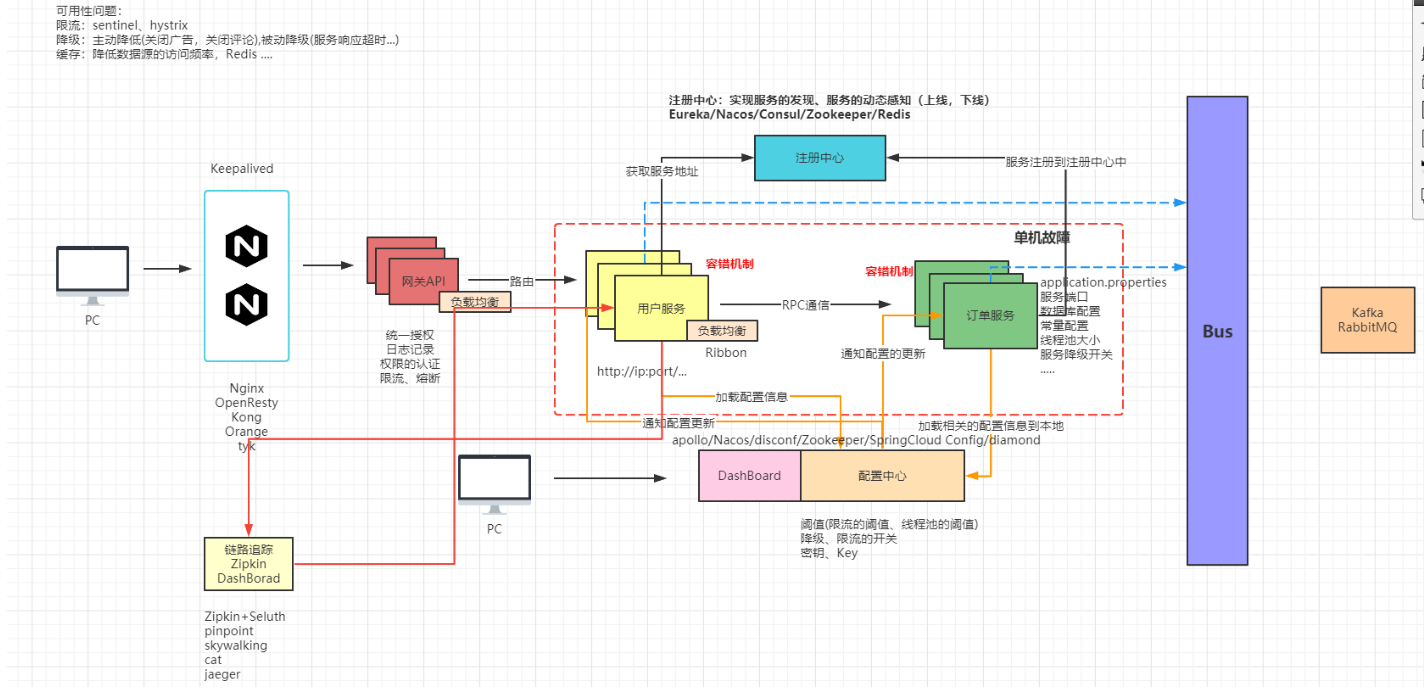This screenshot has height=691, width=1425.
Task: Select the lower Nginx hexagon logo
Action: (x=246, y=305)
